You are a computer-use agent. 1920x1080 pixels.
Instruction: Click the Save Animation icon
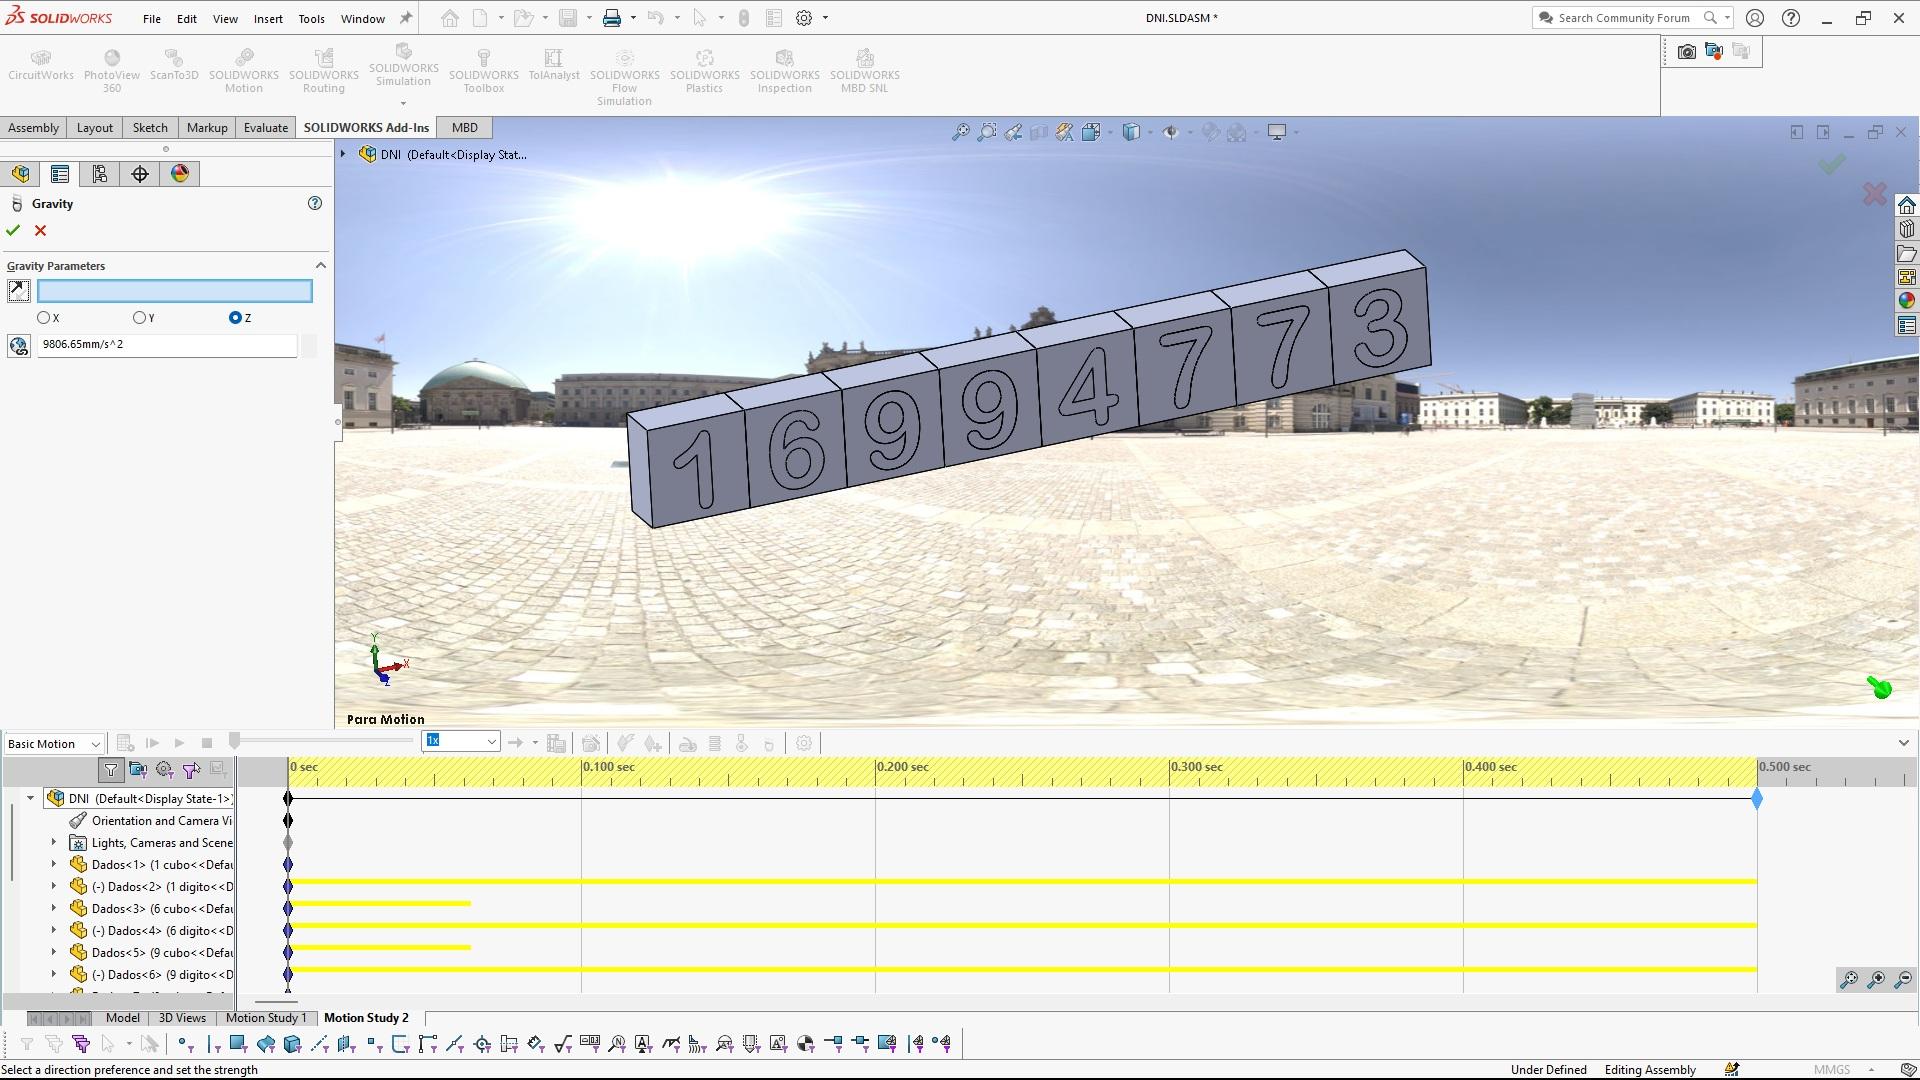click(557, 743)
